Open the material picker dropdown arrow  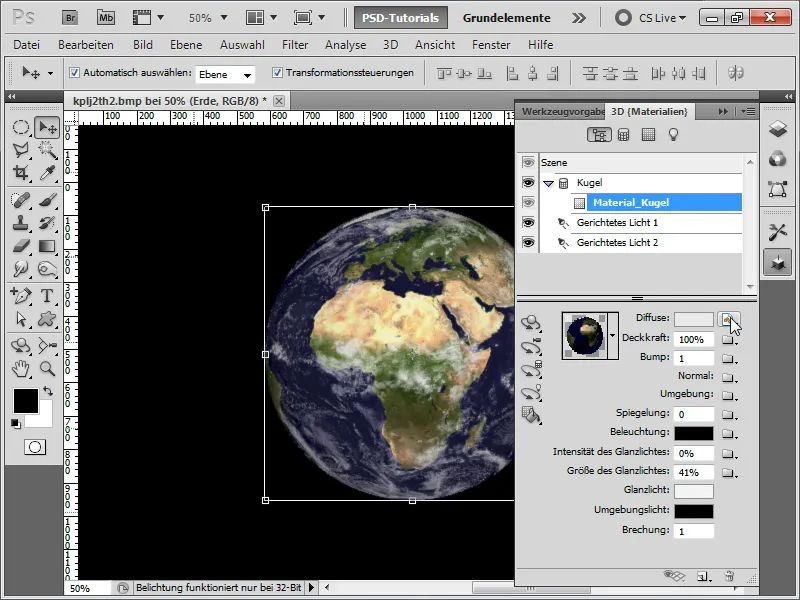tap(612, 336)
